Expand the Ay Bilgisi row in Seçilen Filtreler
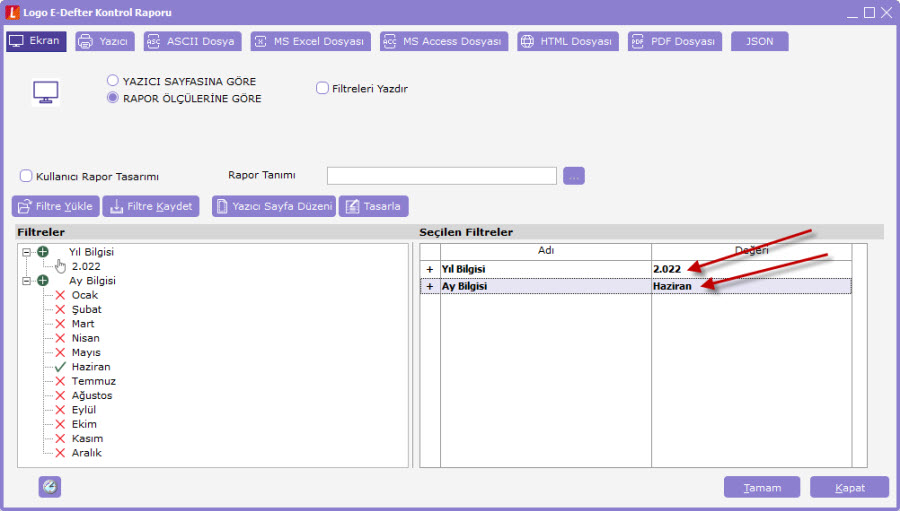This screenshot has height=511, width=900. pos(430,286)
